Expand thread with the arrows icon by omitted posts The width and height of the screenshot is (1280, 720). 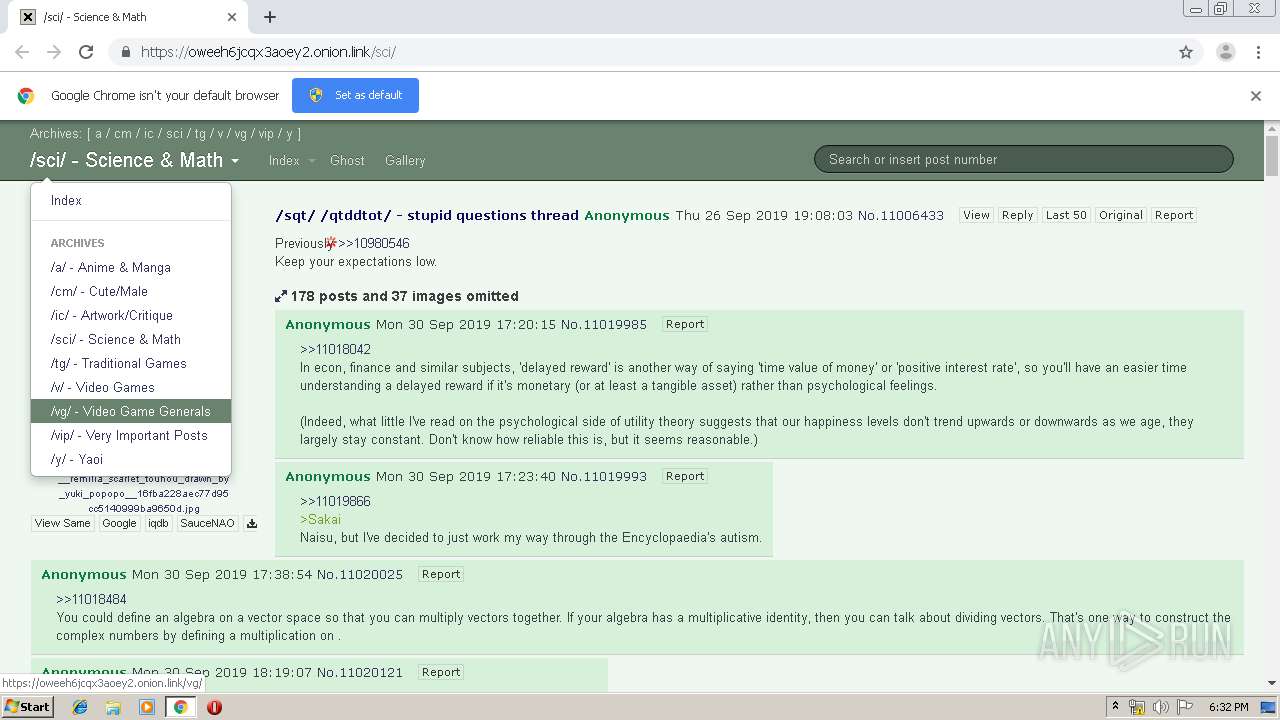click(281, 297)
